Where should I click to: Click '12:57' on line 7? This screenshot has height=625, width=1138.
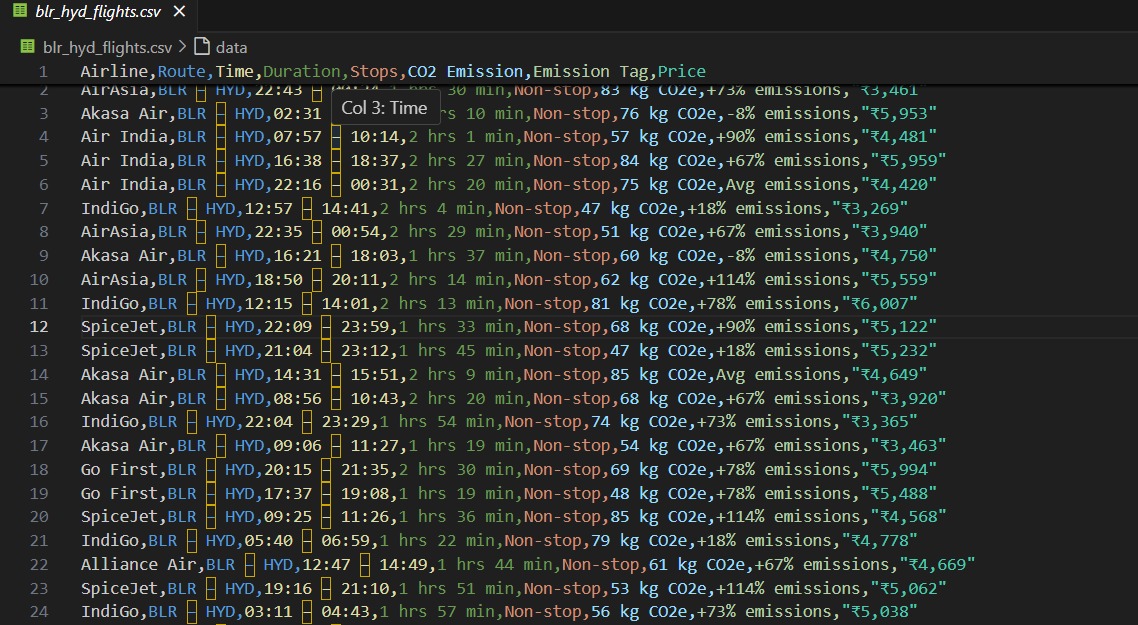[x=269, y=208]
